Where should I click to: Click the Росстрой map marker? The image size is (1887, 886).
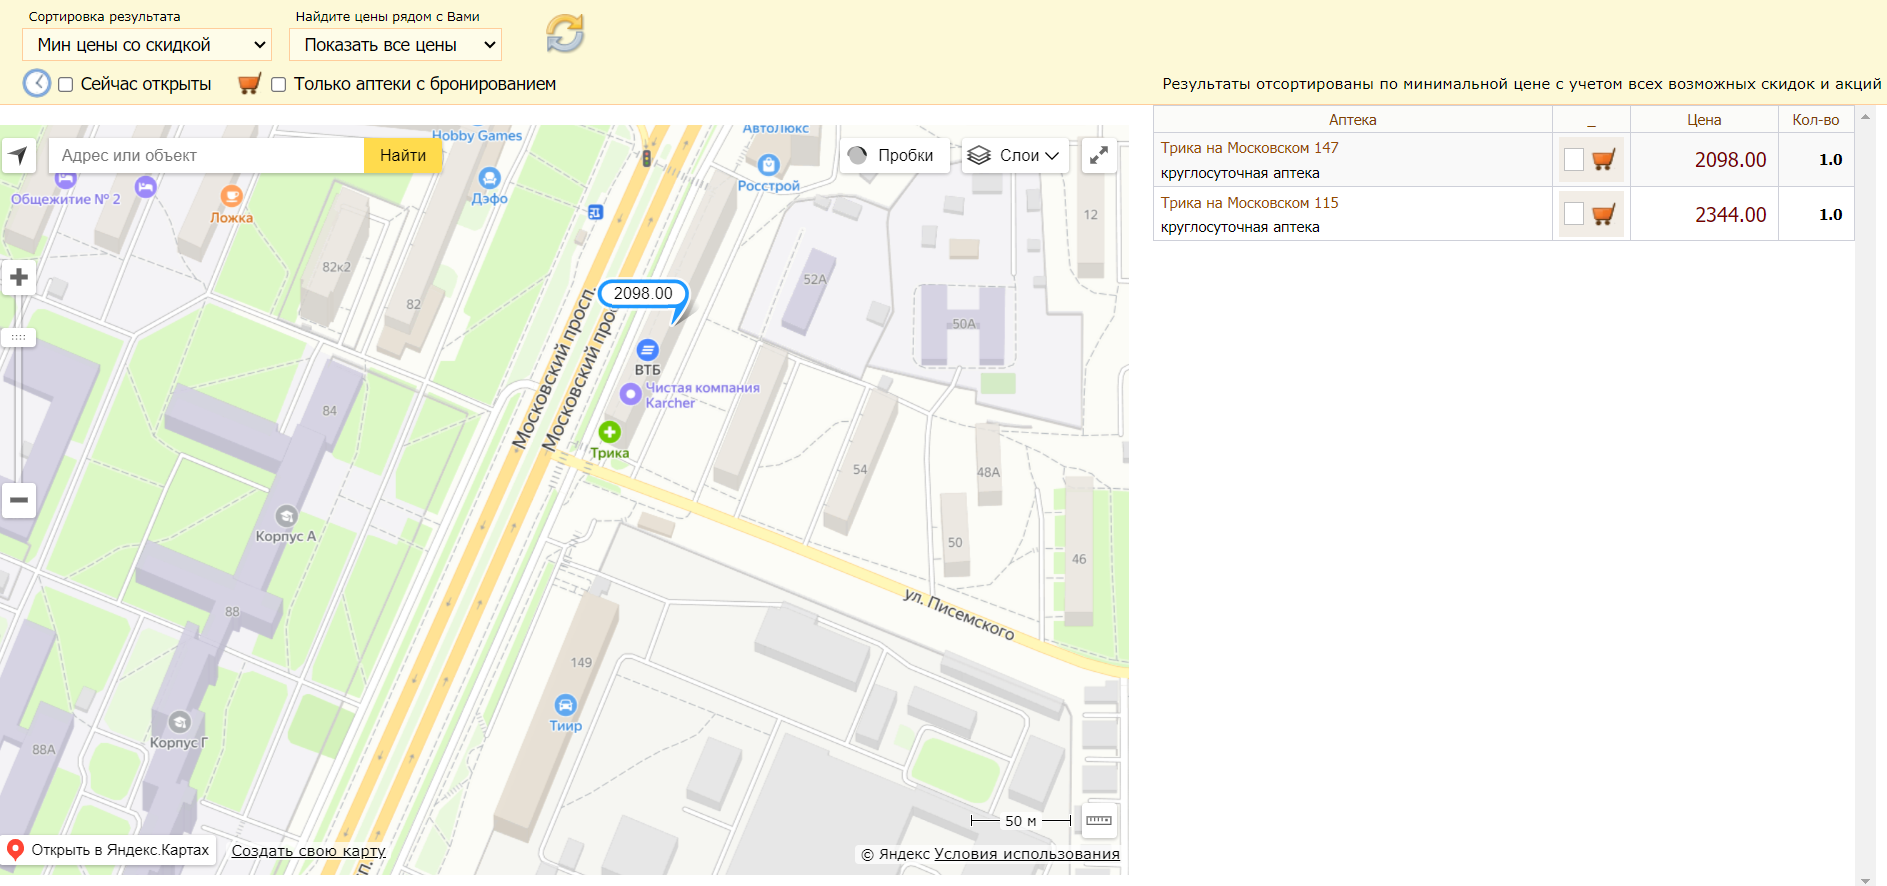pos(768,165)
